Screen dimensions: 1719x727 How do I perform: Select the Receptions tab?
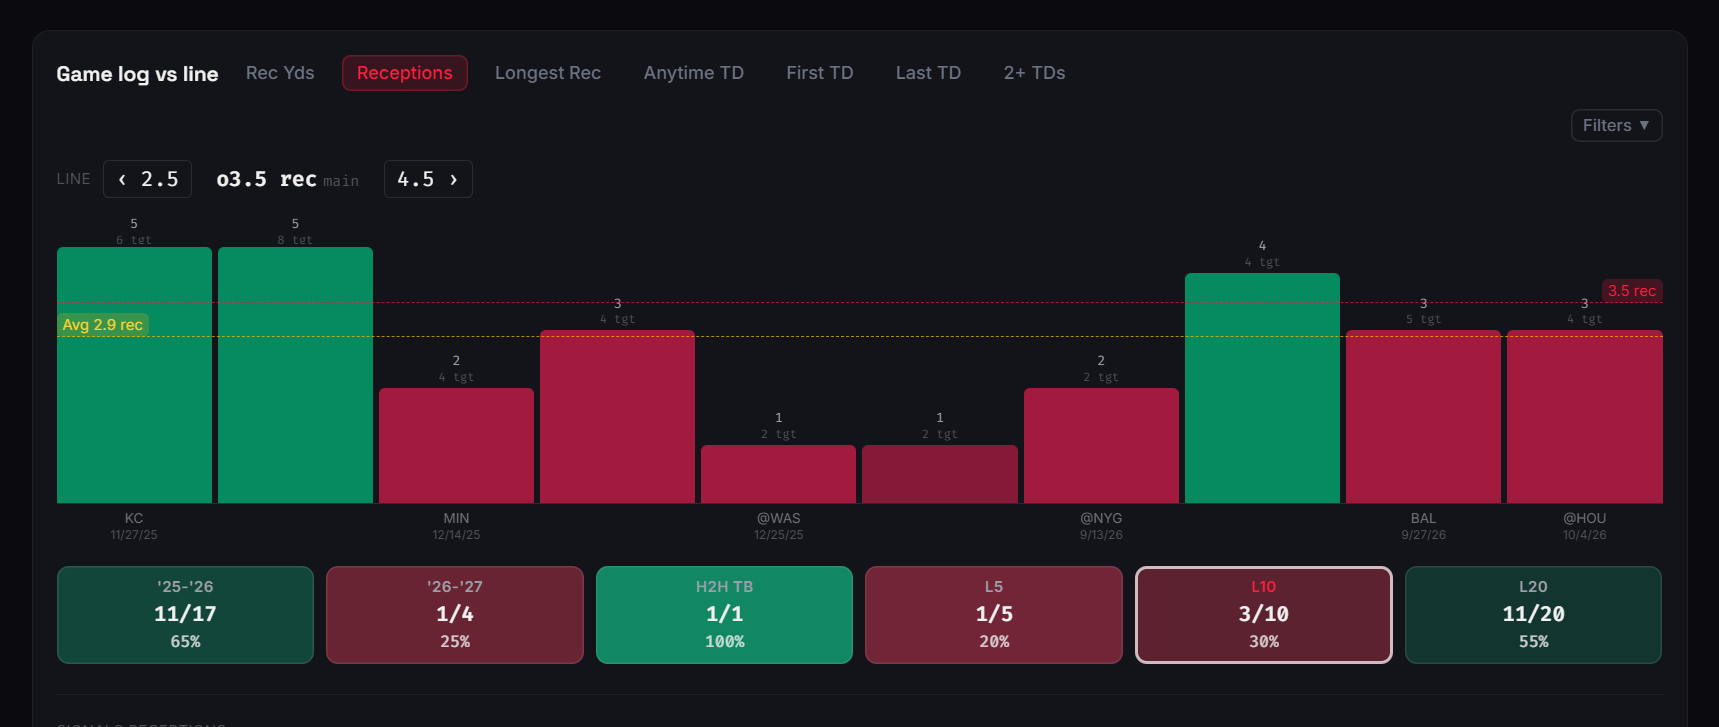[405, 73]
